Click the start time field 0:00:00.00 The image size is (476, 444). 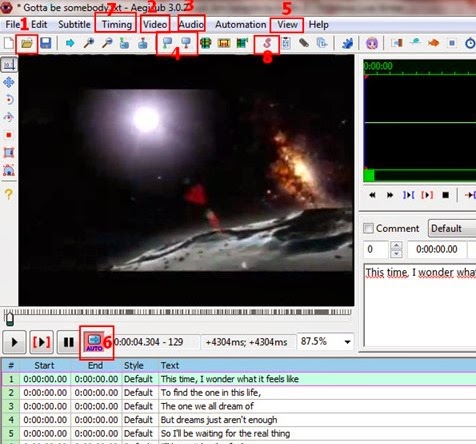(x=437, y=249)
